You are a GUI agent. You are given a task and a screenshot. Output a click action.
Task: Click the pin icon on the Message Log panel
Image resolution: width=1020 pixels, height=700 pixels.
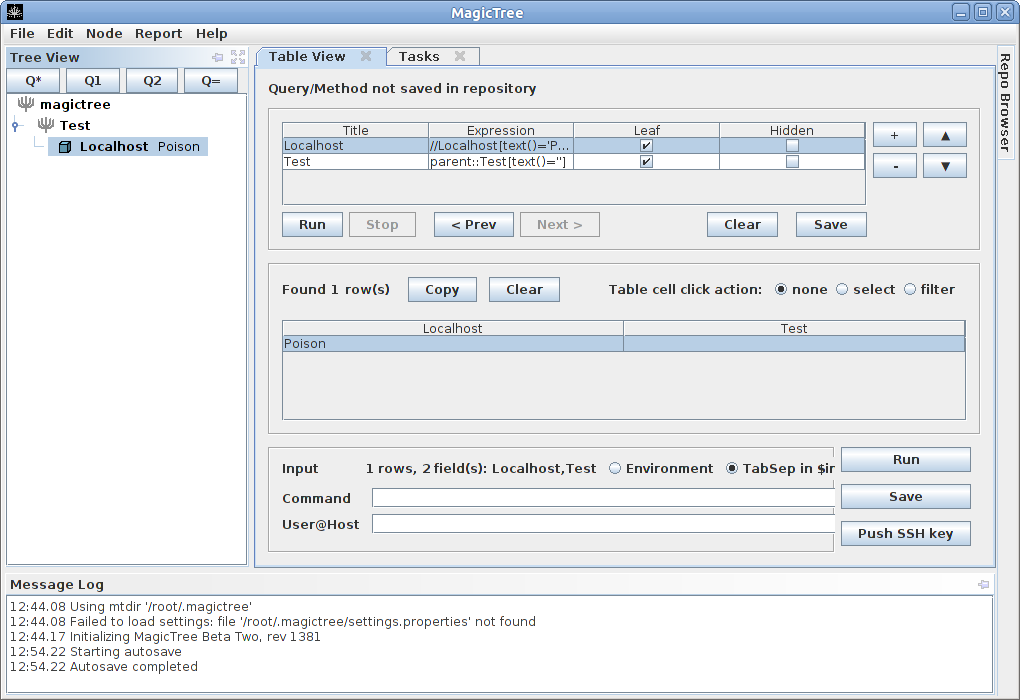tap(983, 583)
